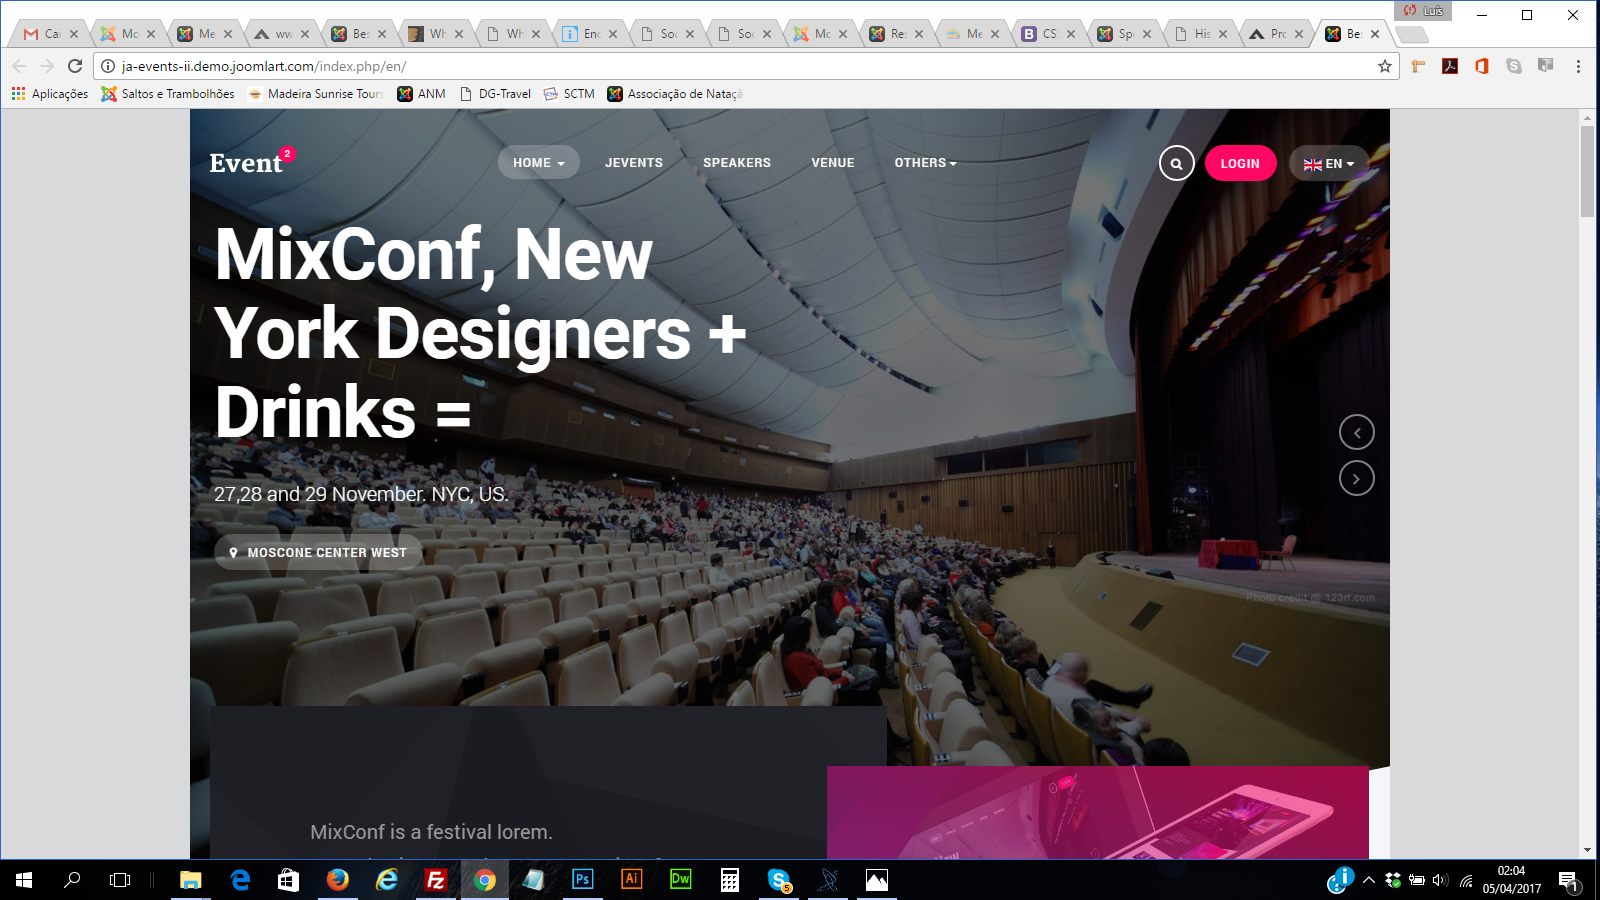This screenshot has height=900, width=1600.
Task: Bookmark this page with the star icon
Action: (1385, 66)
